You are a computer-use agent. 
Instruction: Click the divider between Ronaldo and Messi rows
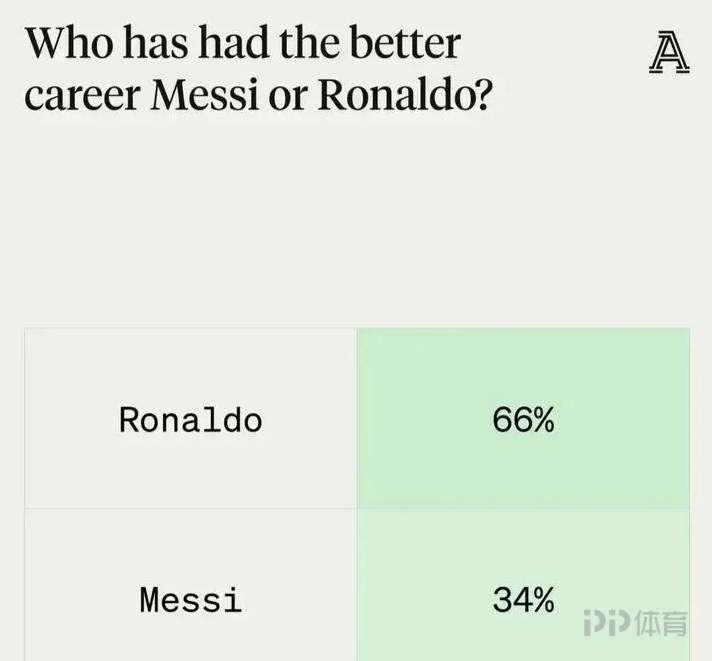click(190, 509)
